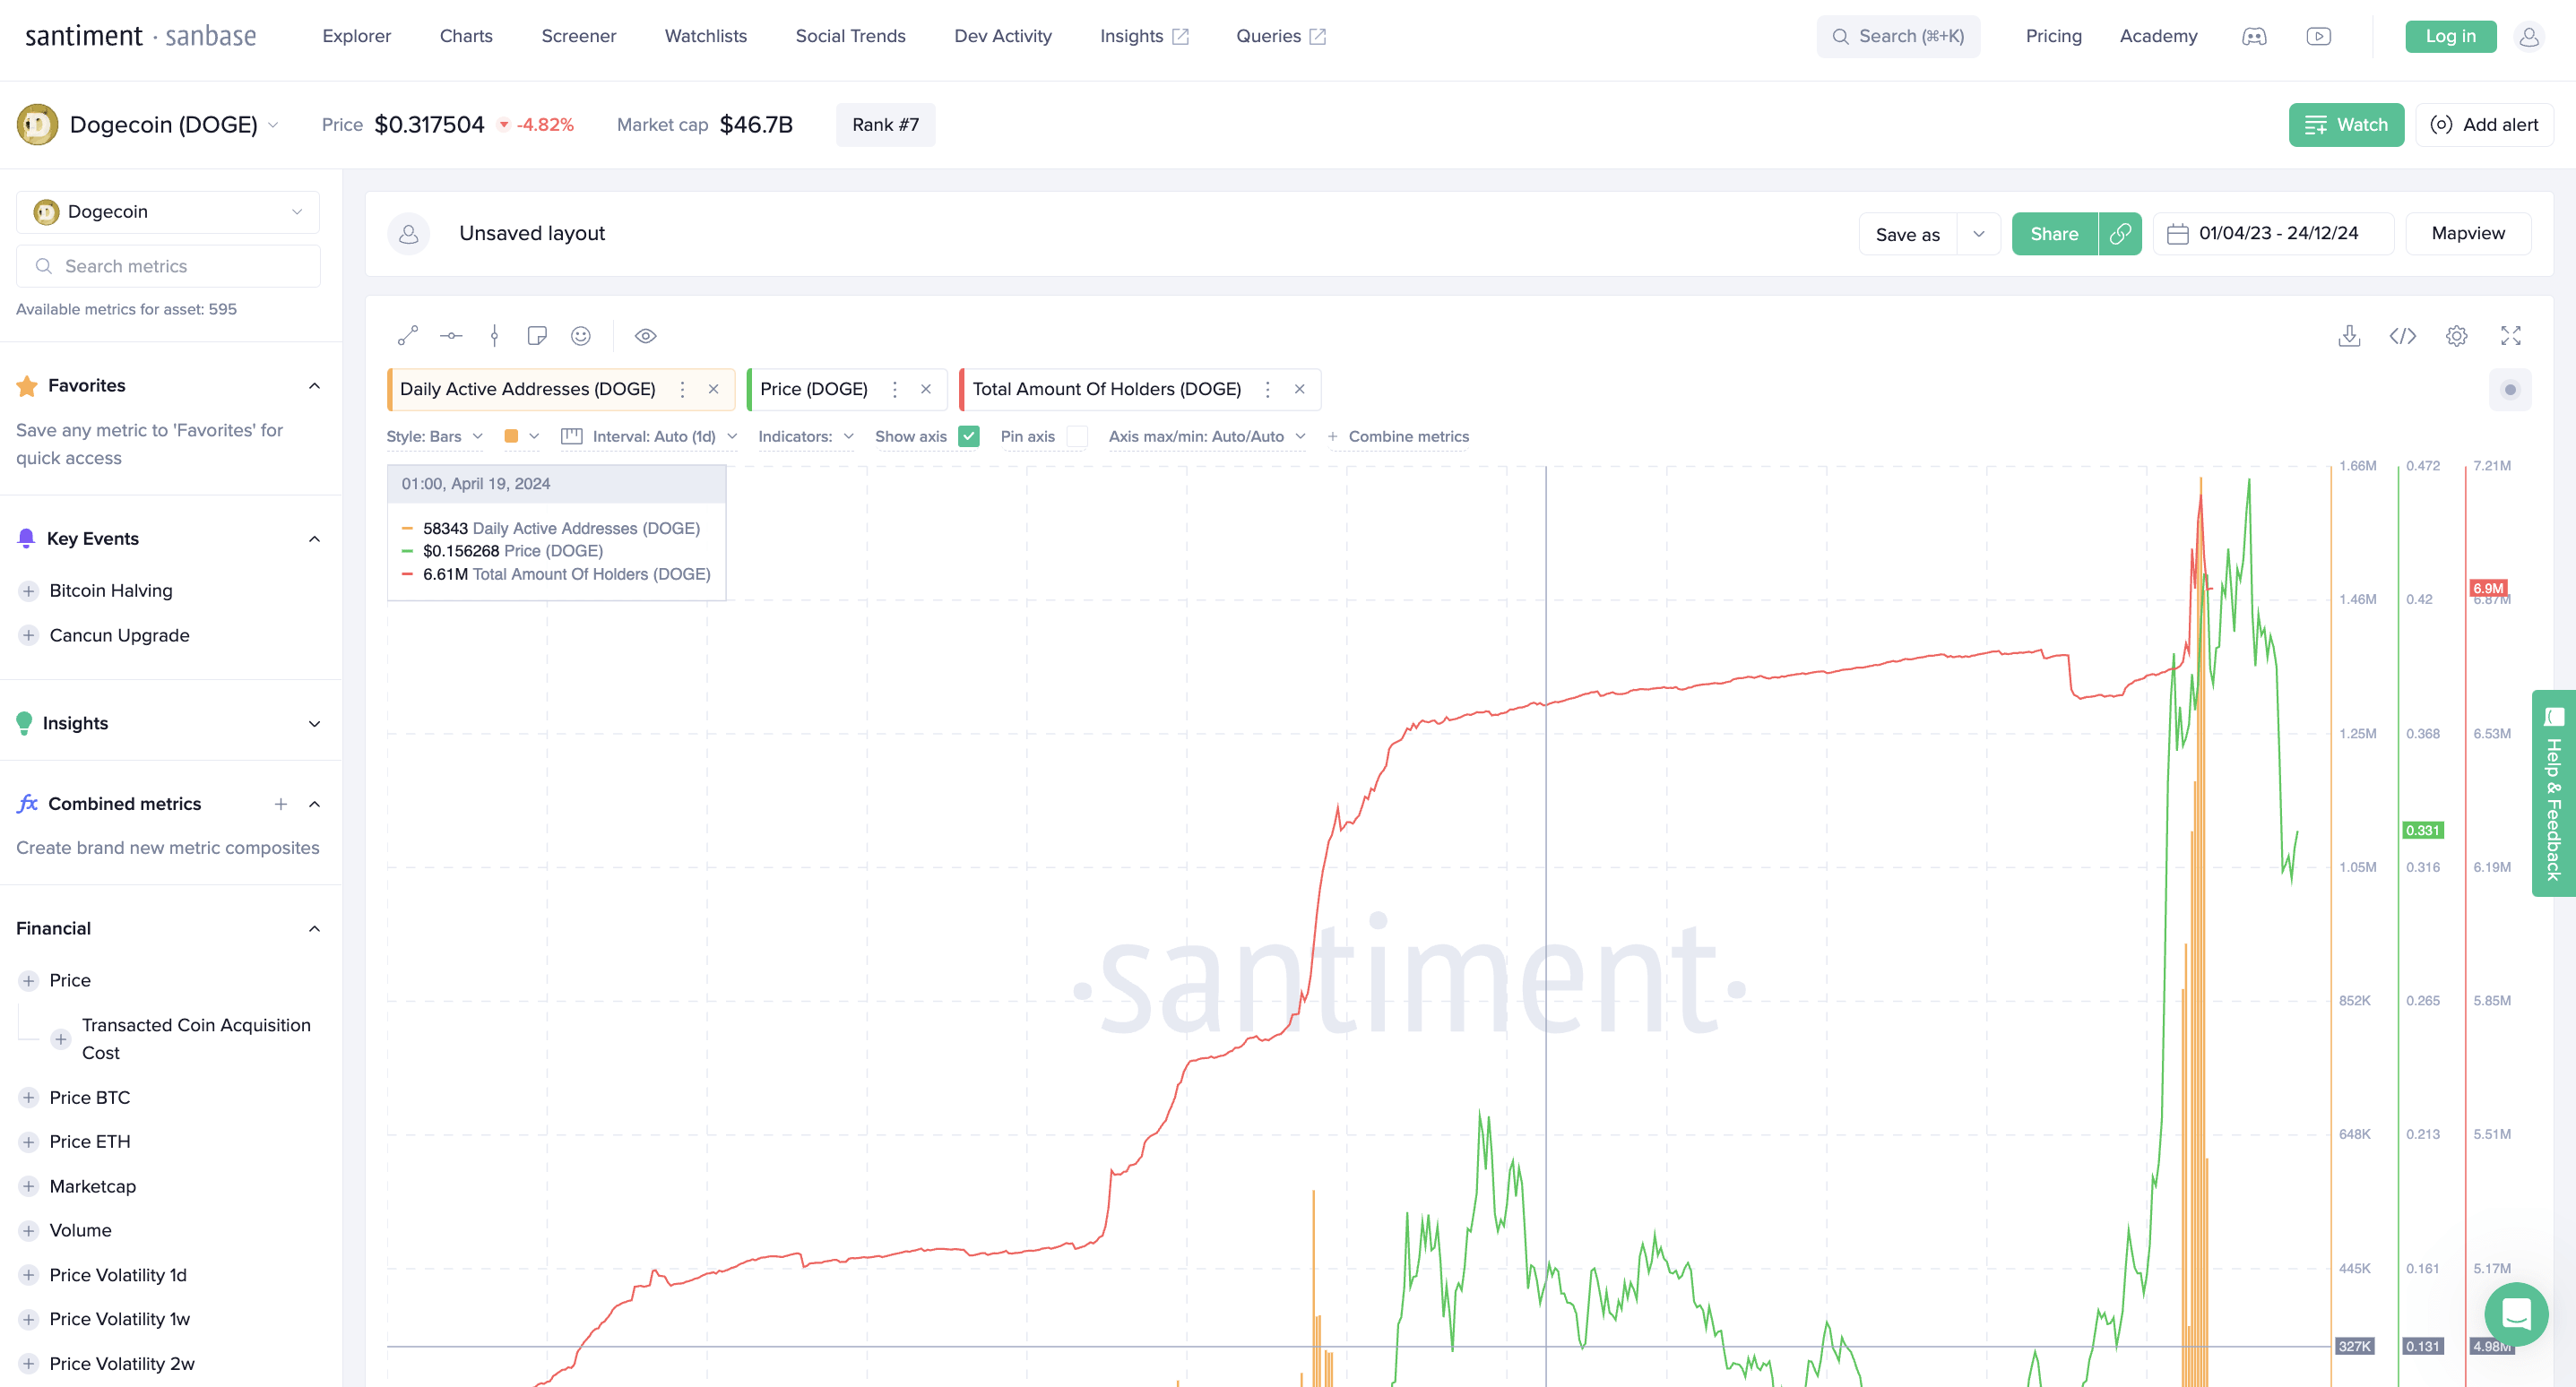Expand Dogecoin (DOGE) title dropdown
The width and height of the screenshot is (2576, 1387).
click(273, 125)
